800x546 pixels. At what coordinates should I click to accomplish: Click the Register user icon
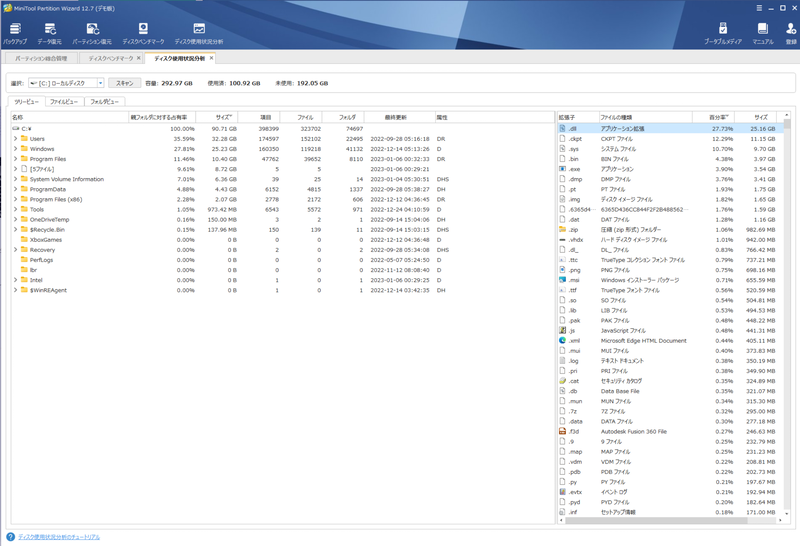tap(791, 29)
